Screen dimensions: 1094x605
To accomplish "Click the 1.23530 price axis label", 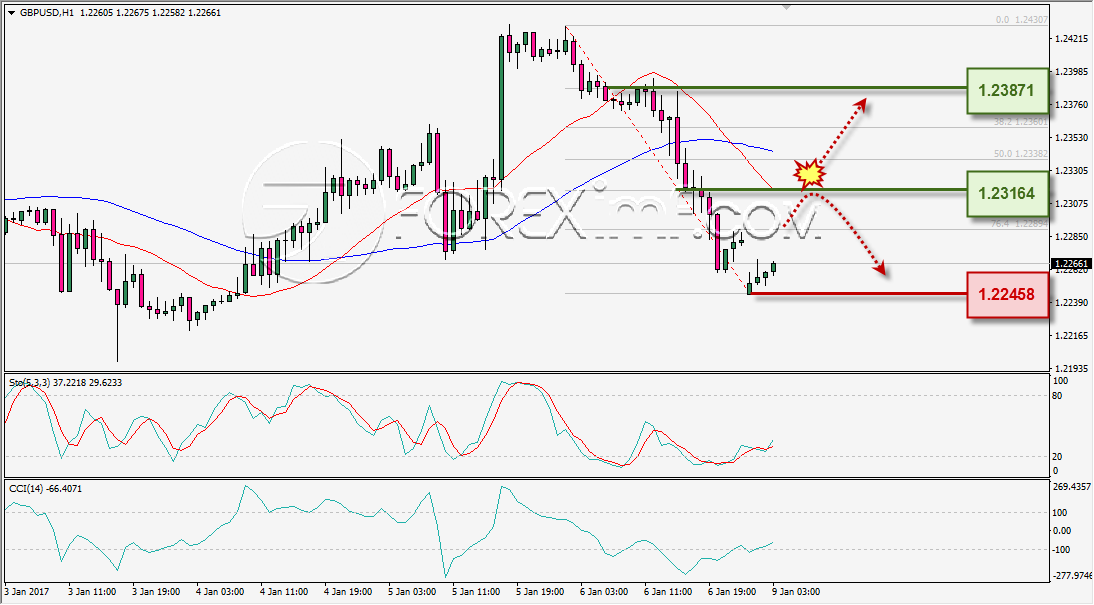I will point(1073,137).
